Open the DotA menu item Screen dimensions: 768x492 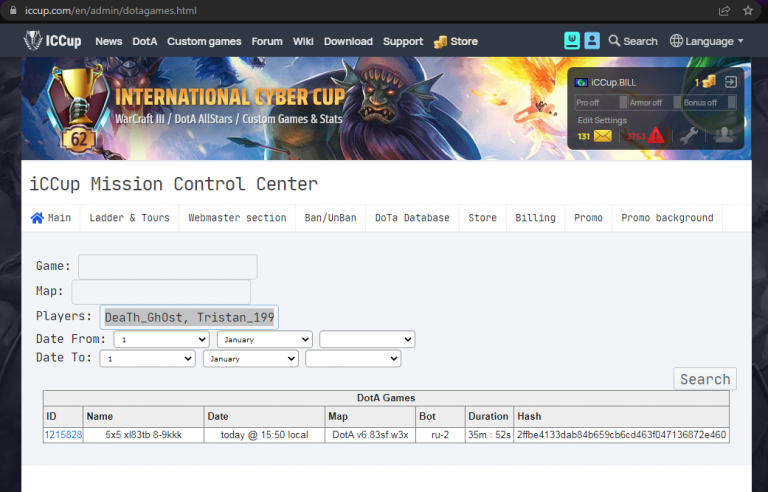[144, 41]
